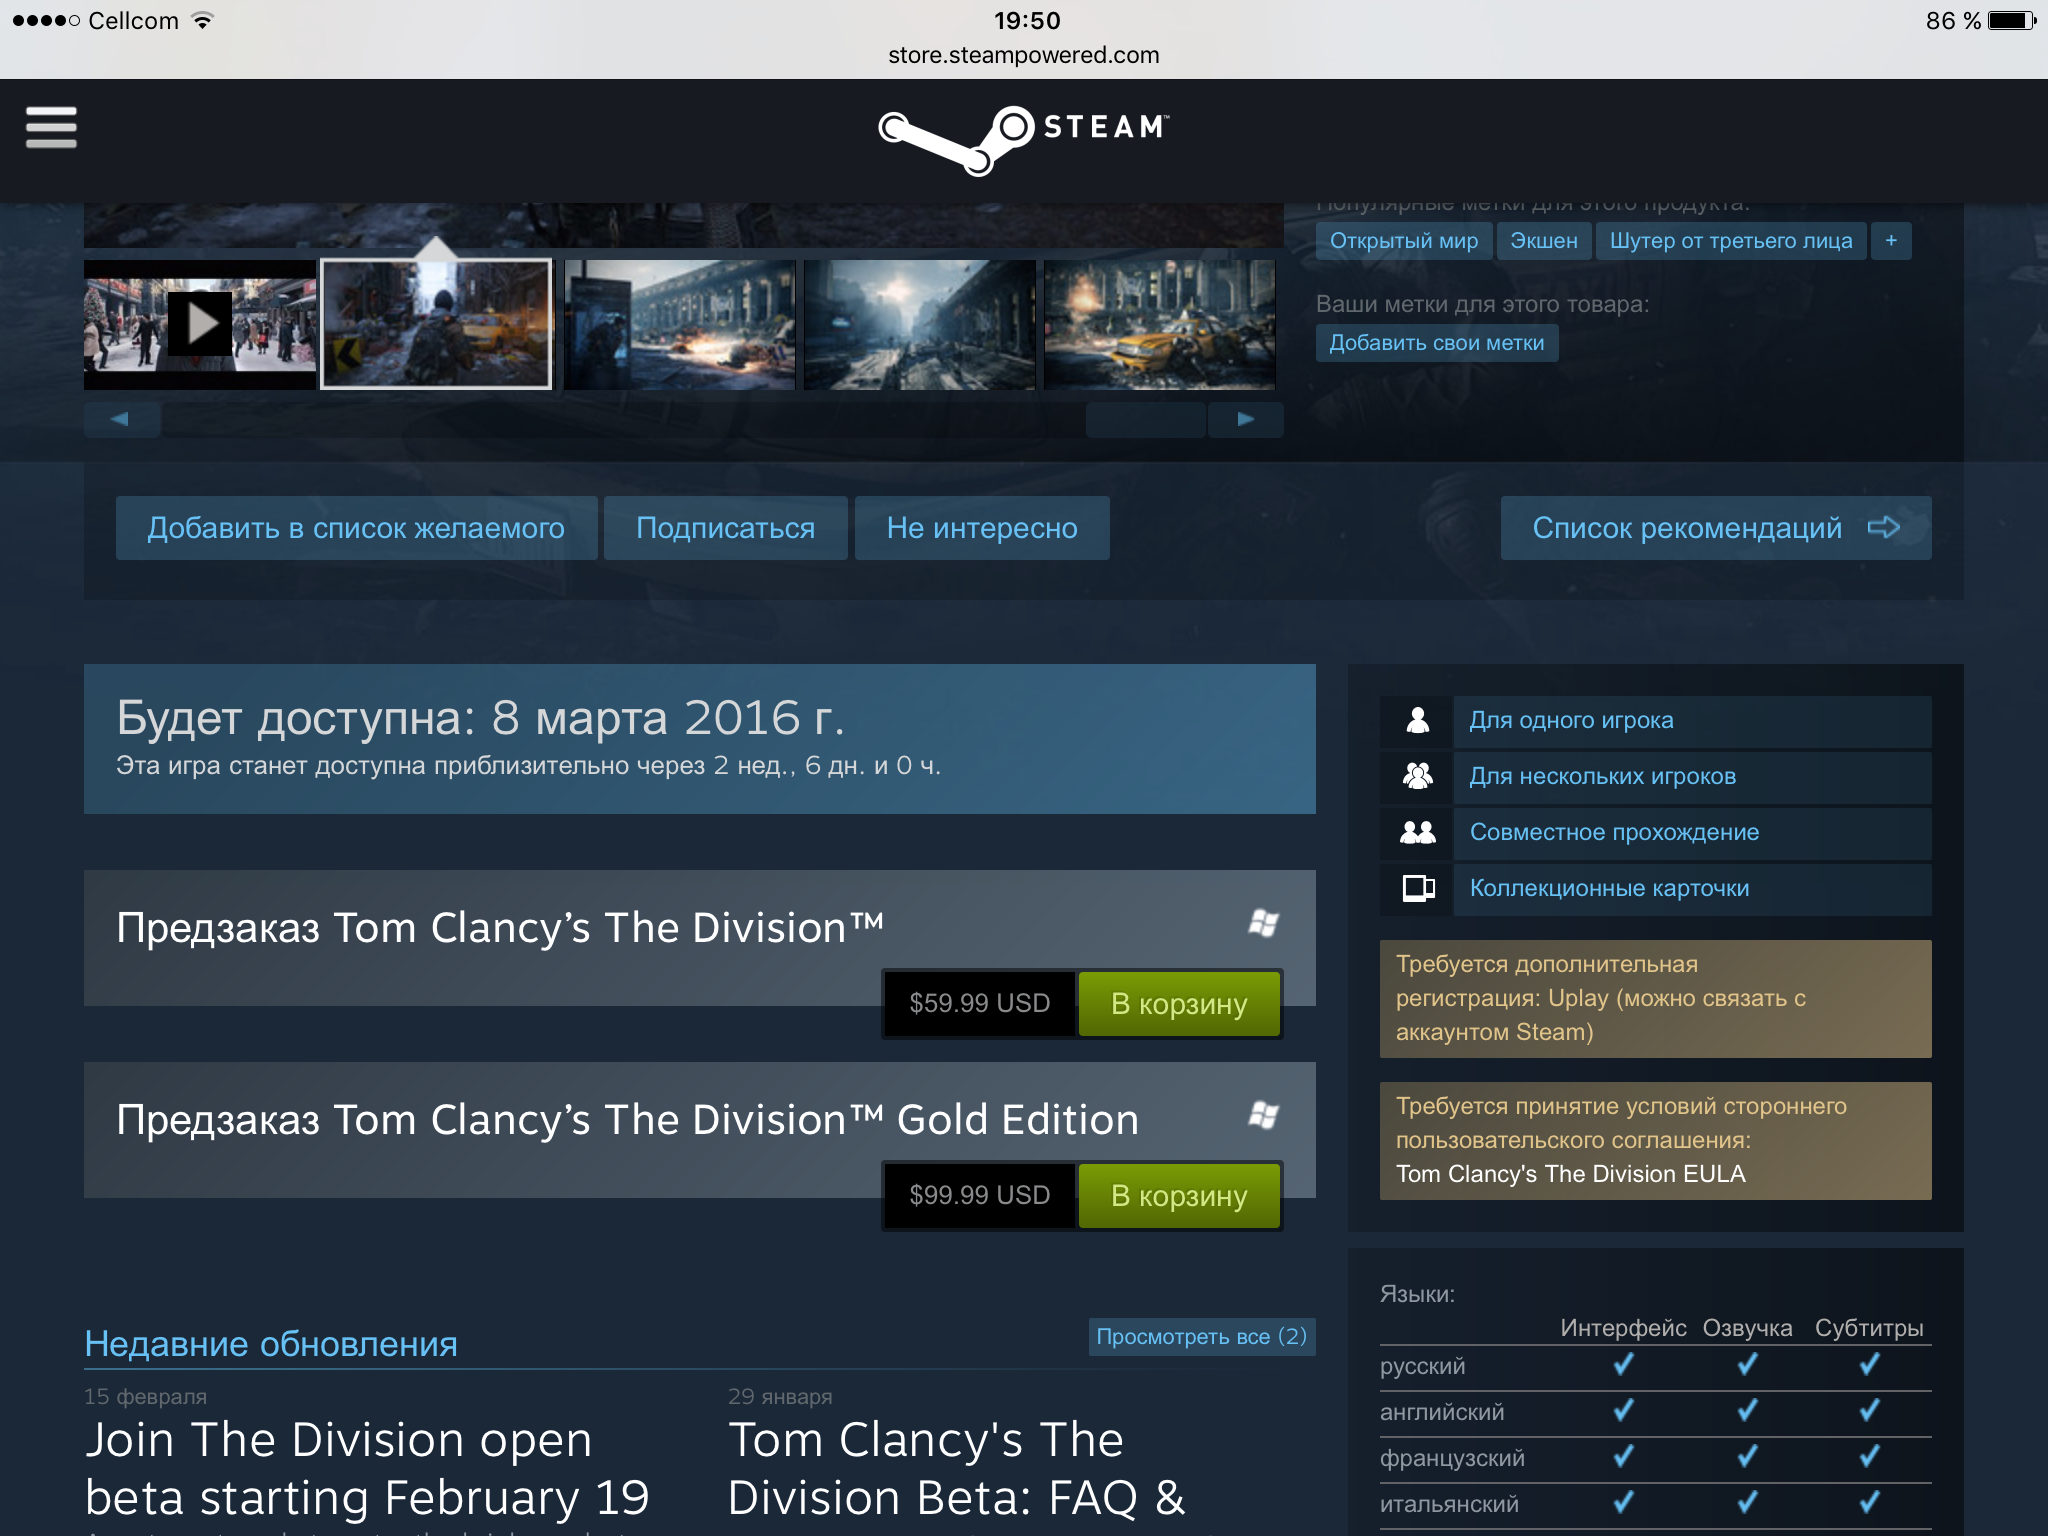Viewport: 2048px width, 1536px height.
Task: Open 'Список рекомендаций' button
Action: (1716, 528)
